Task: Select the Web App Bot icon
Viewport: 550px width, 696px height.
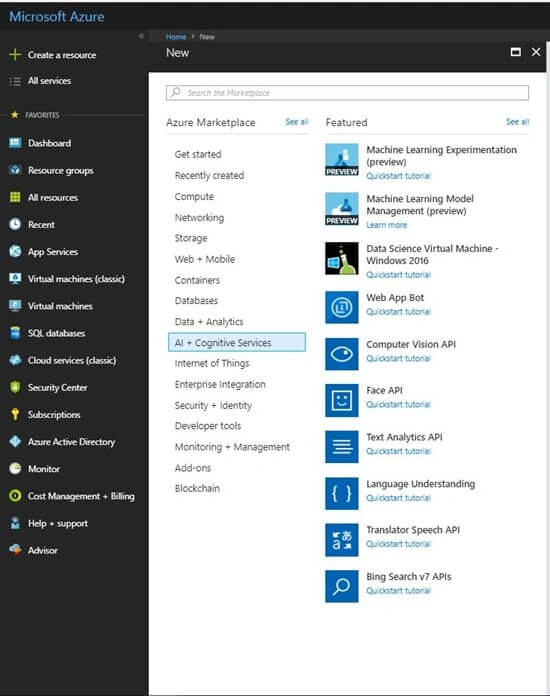Action: 341,307
